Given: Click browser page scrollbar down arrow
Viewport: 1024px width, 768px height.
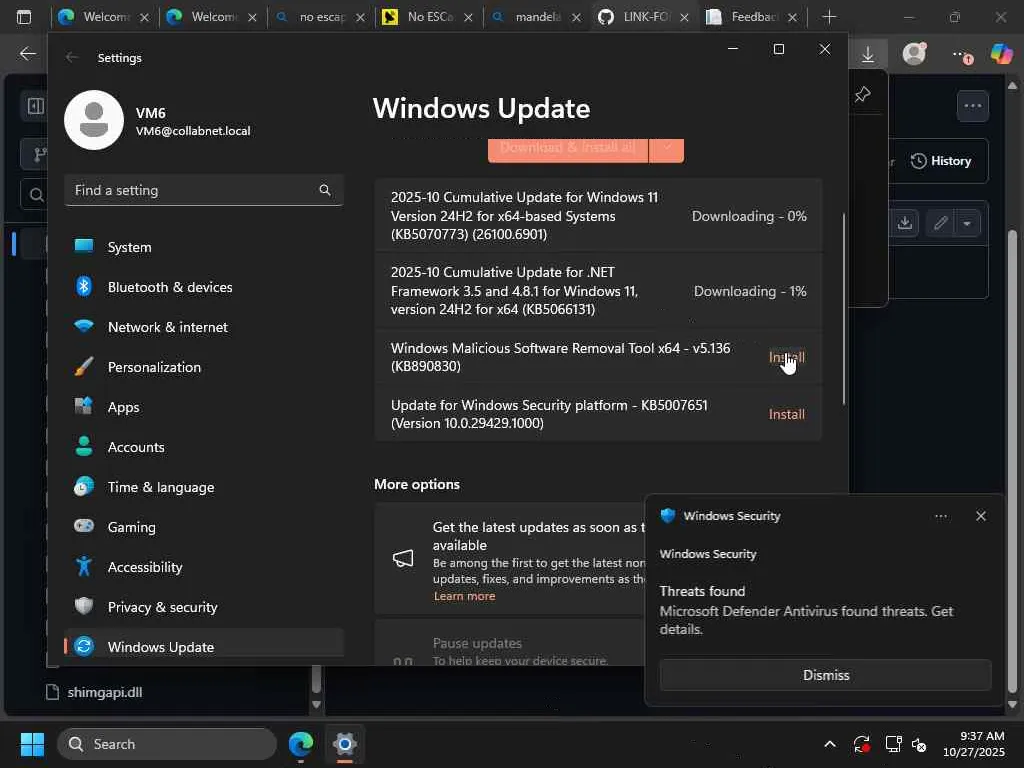Looking at the screenshot, I should click(1012, 705).
